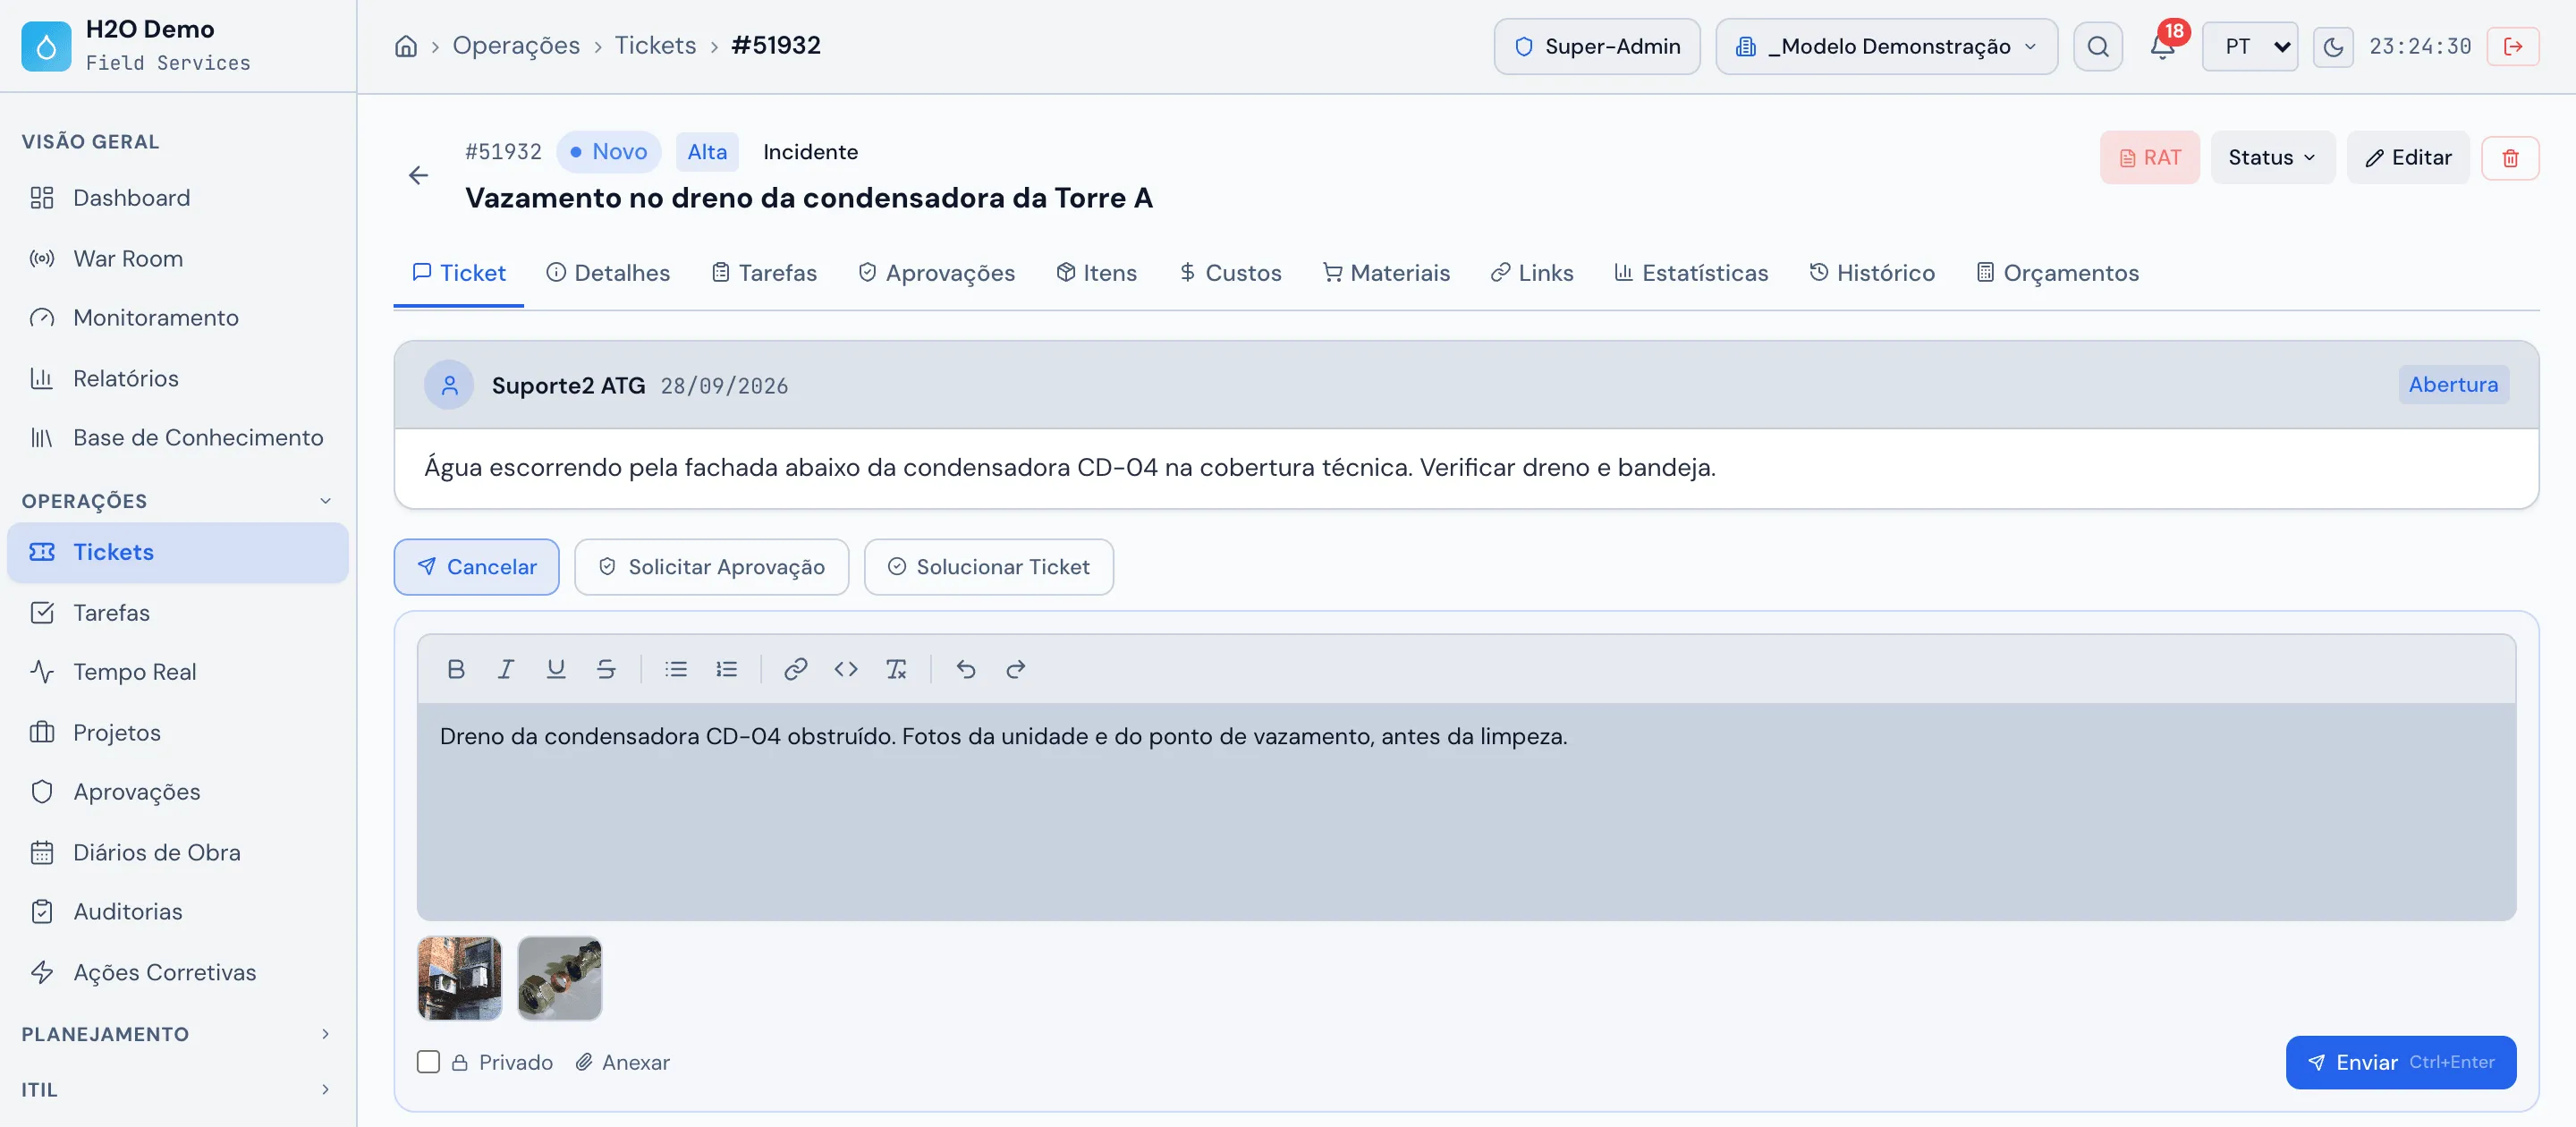Open Monitoramento in the sidebar
2576x1127 pixels.
point(178,318)
